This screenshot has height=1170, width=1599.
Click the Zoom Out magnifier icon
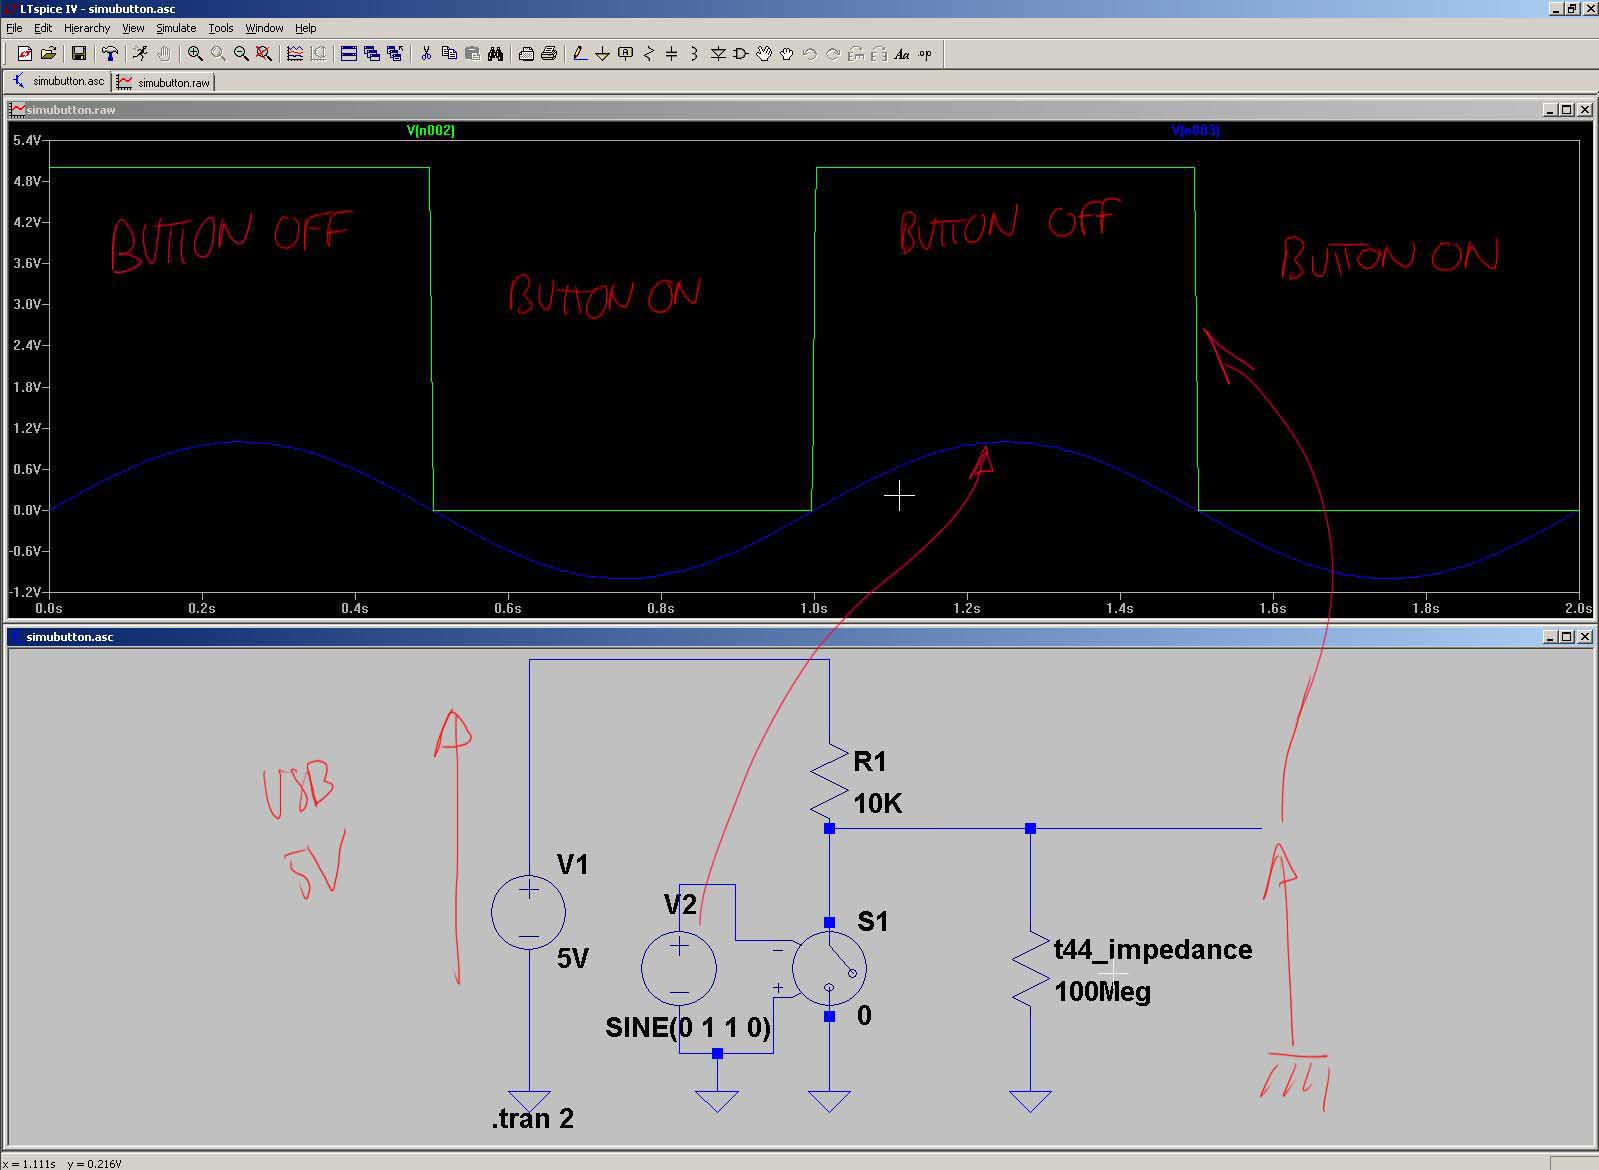[x=241, y=54]
